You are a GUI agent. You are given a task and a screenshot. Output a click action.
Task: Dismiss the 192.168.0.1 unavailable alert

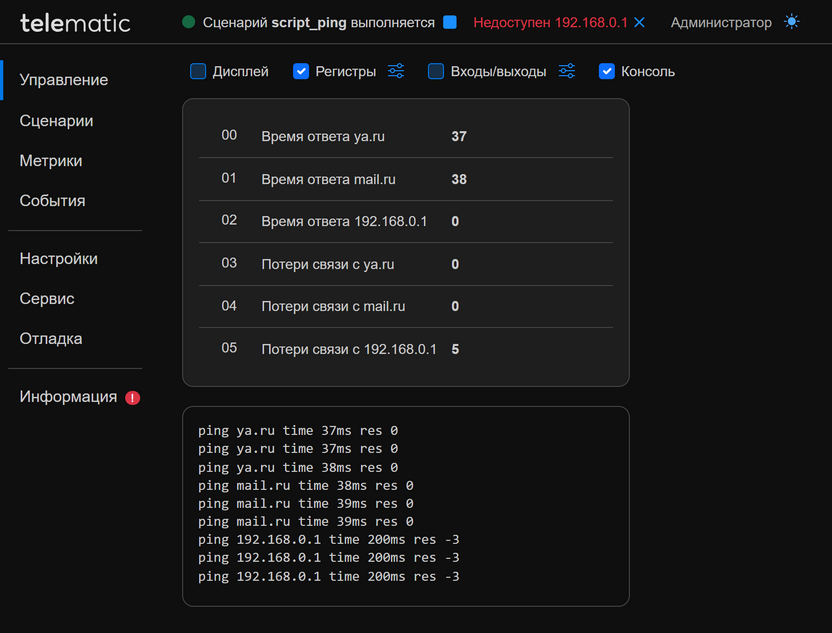pos(640,22)
